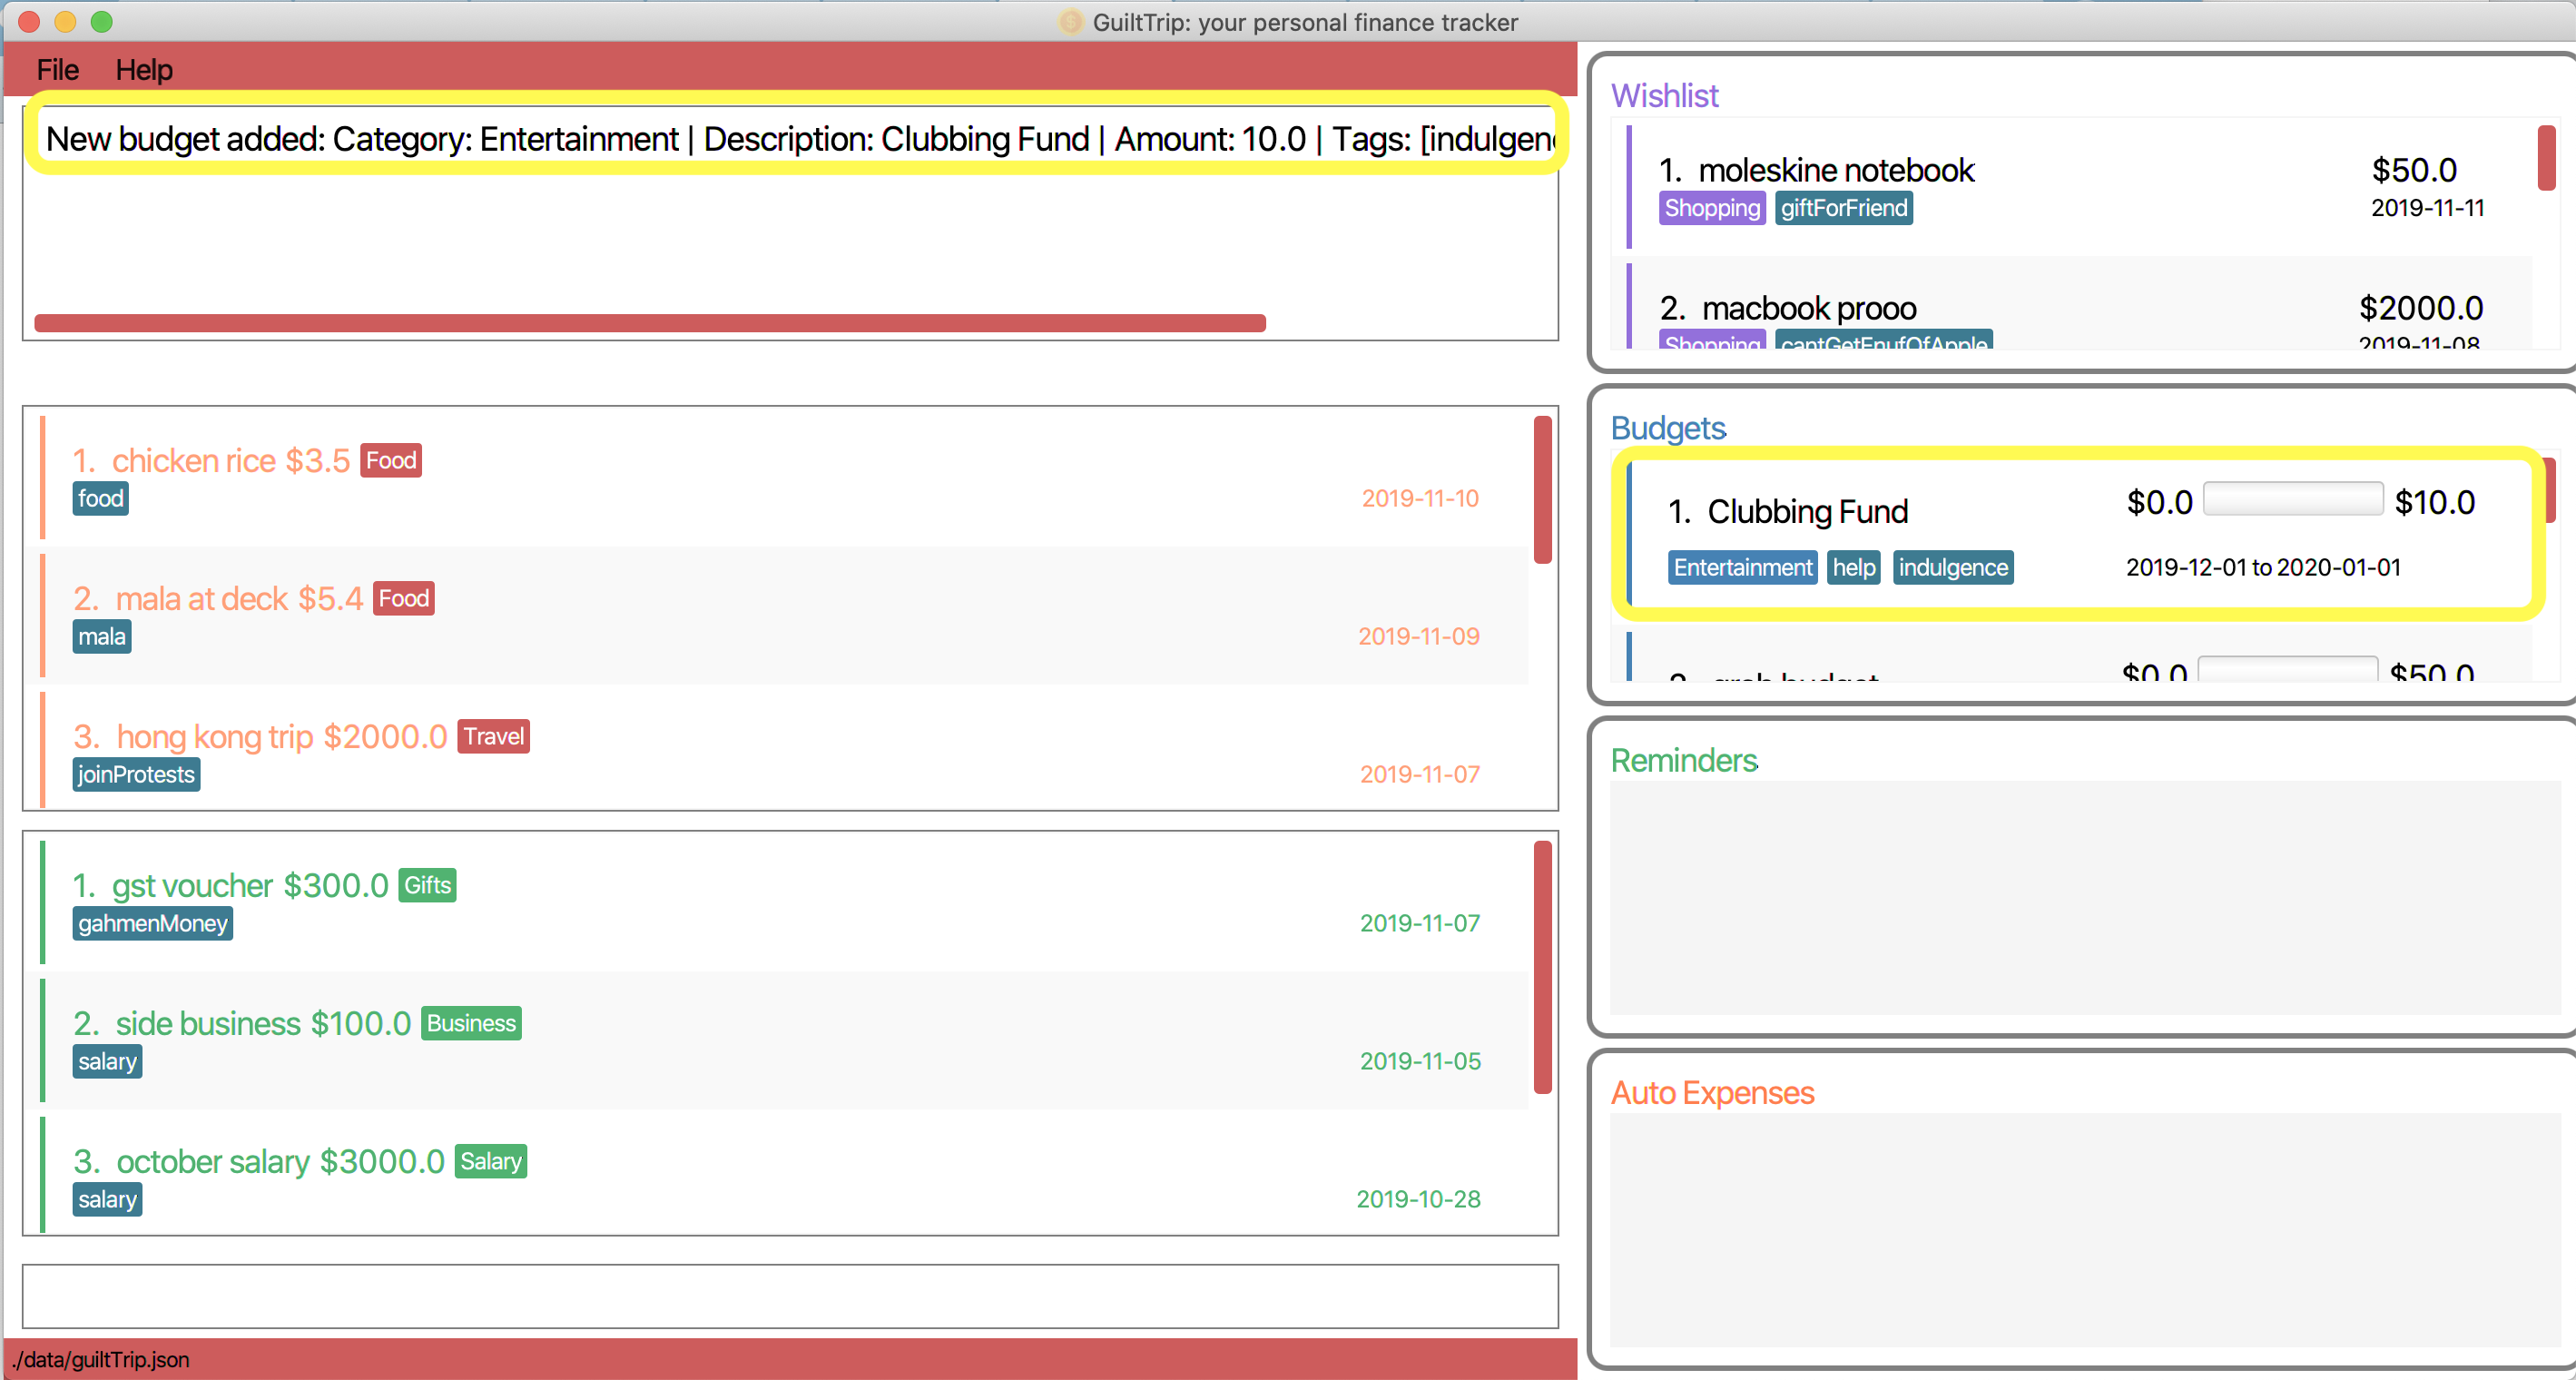This screenshot has height=1380, width=2576.
Task: Click the empty Auto Expenses list area
Action: coord(2085,1230)
